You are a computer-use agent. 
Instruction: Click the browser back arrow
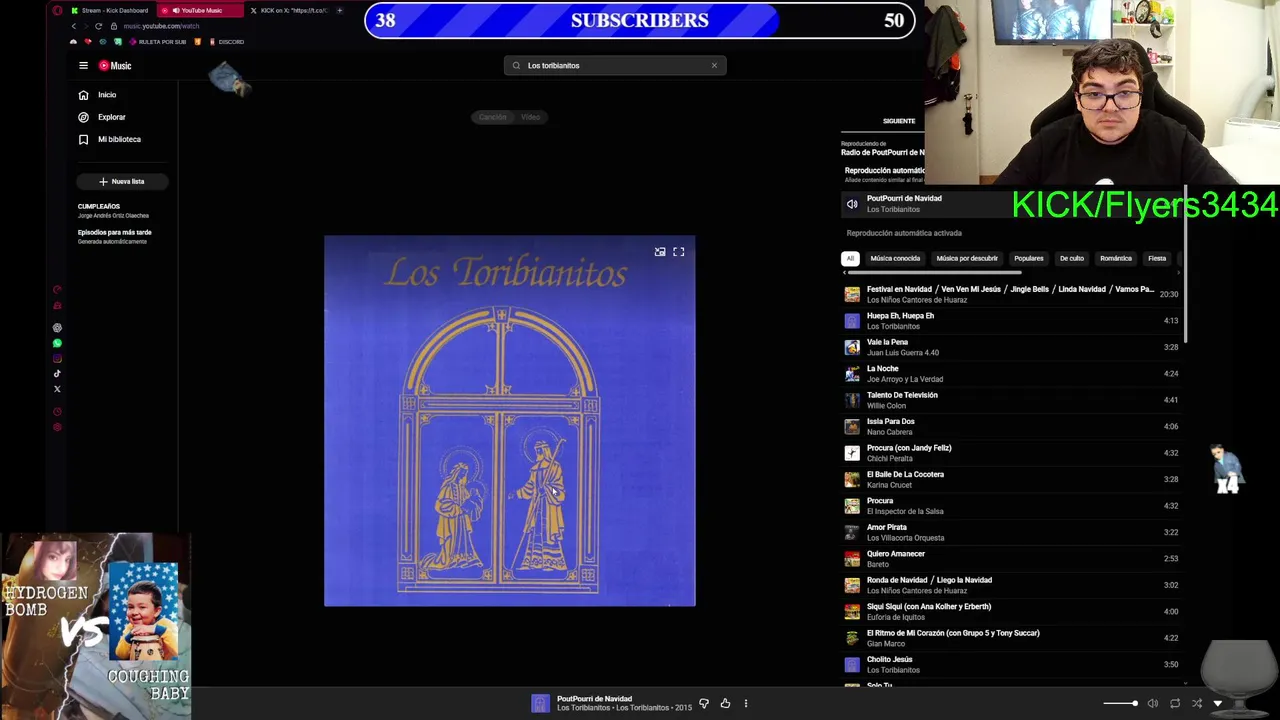tap(73, 26)
